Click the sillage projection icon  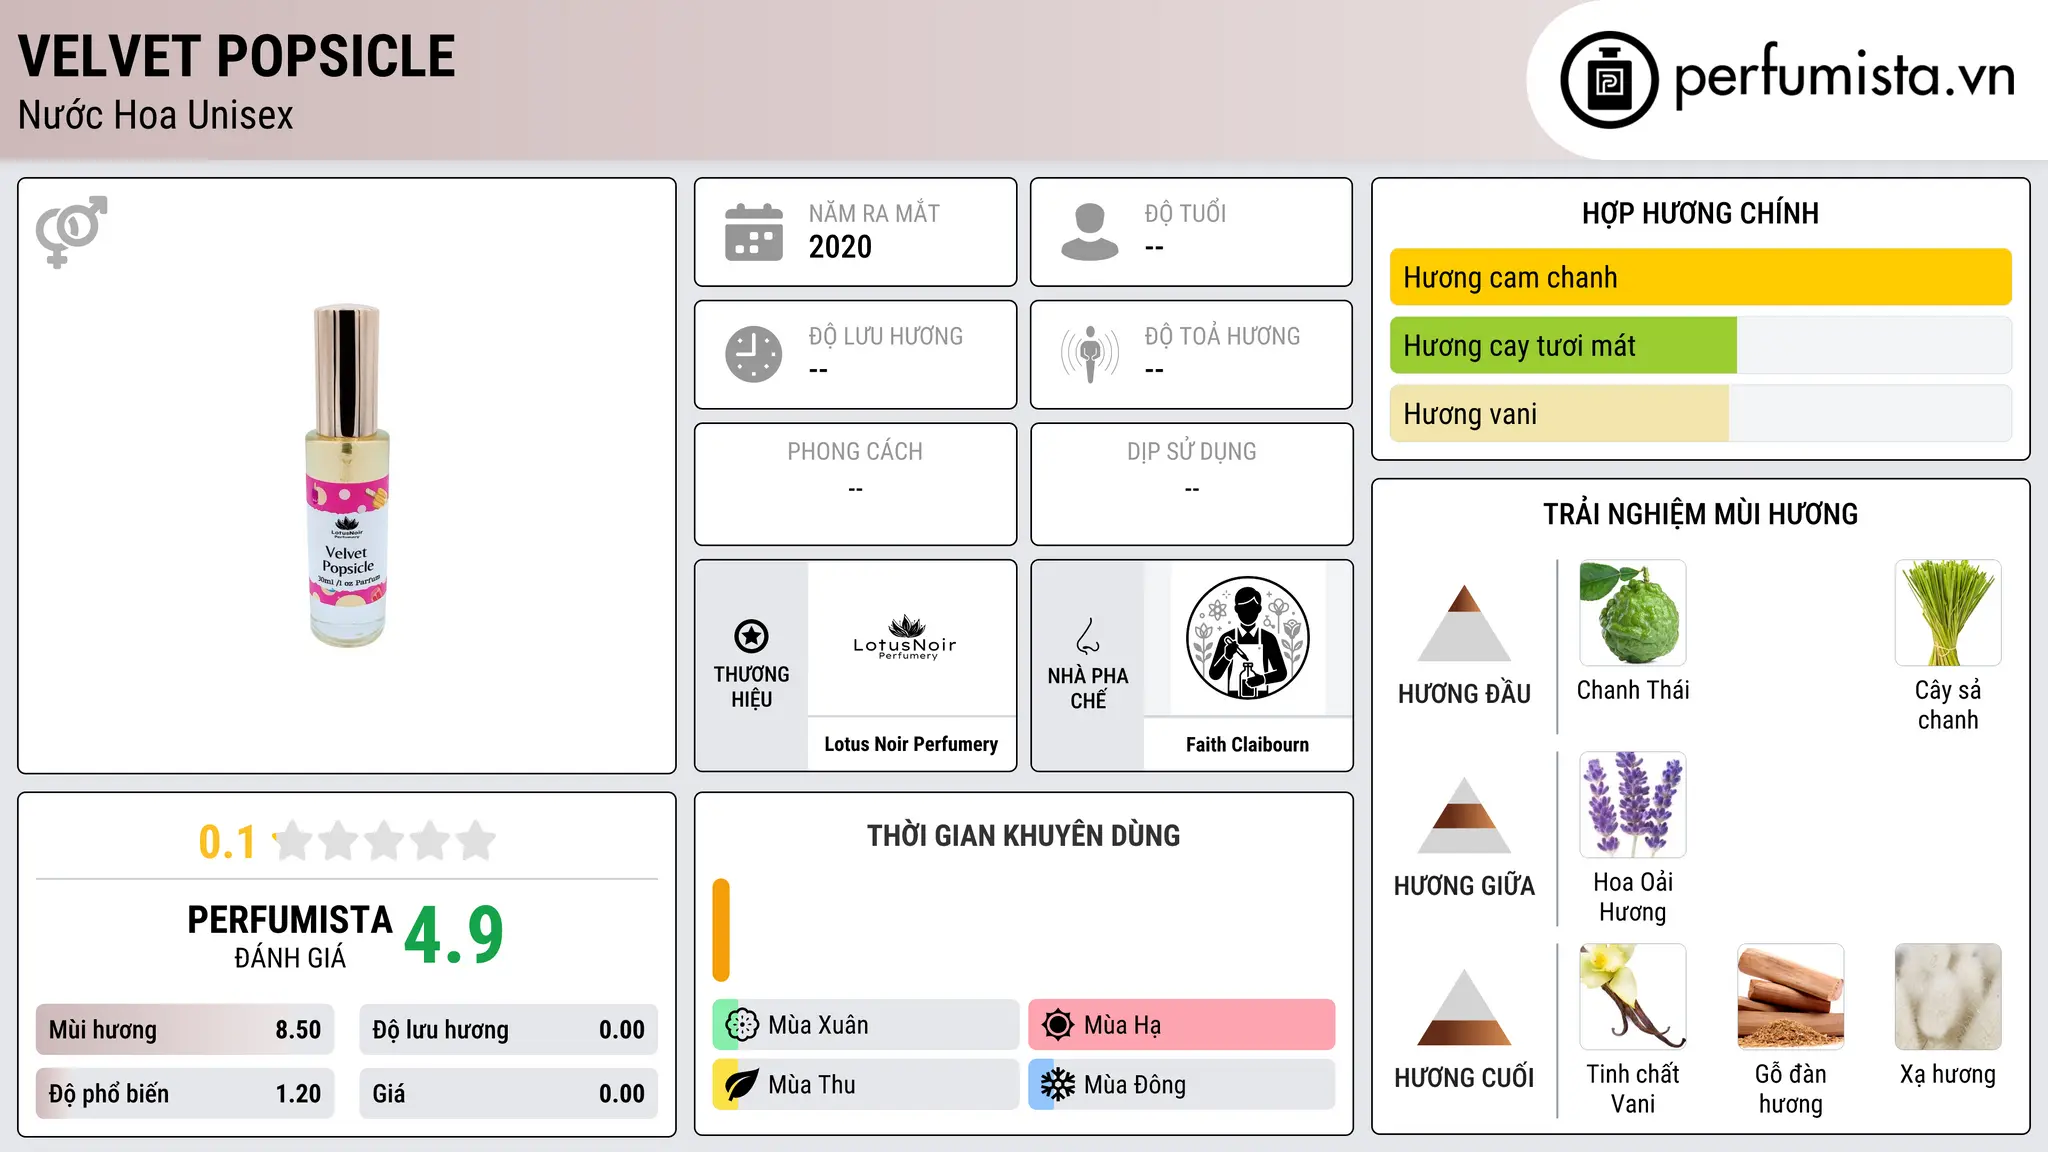tap(1089, 354)
